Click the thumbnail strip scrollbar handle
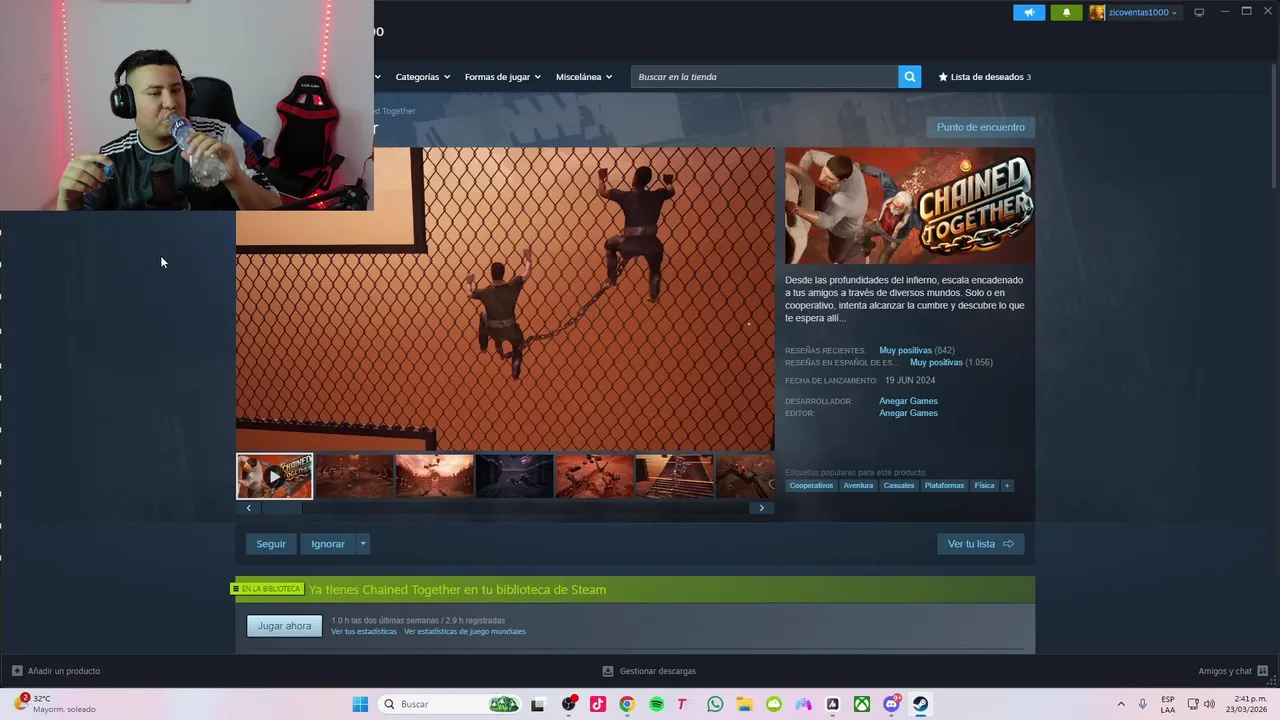Image resolution: width=1280 pixels, height=720 pixels. tap(282, 508)
